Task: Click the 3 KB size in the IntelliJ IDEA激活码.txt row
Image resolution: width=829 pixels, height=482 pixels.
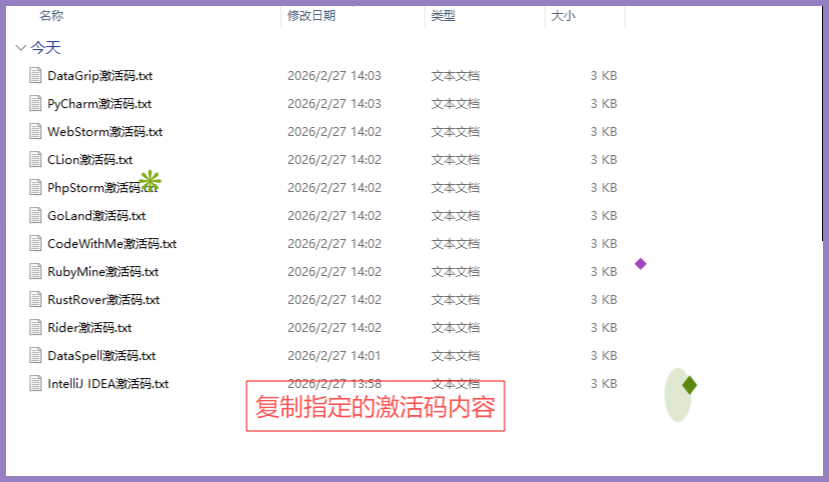Action: click(x=604, y=384)
